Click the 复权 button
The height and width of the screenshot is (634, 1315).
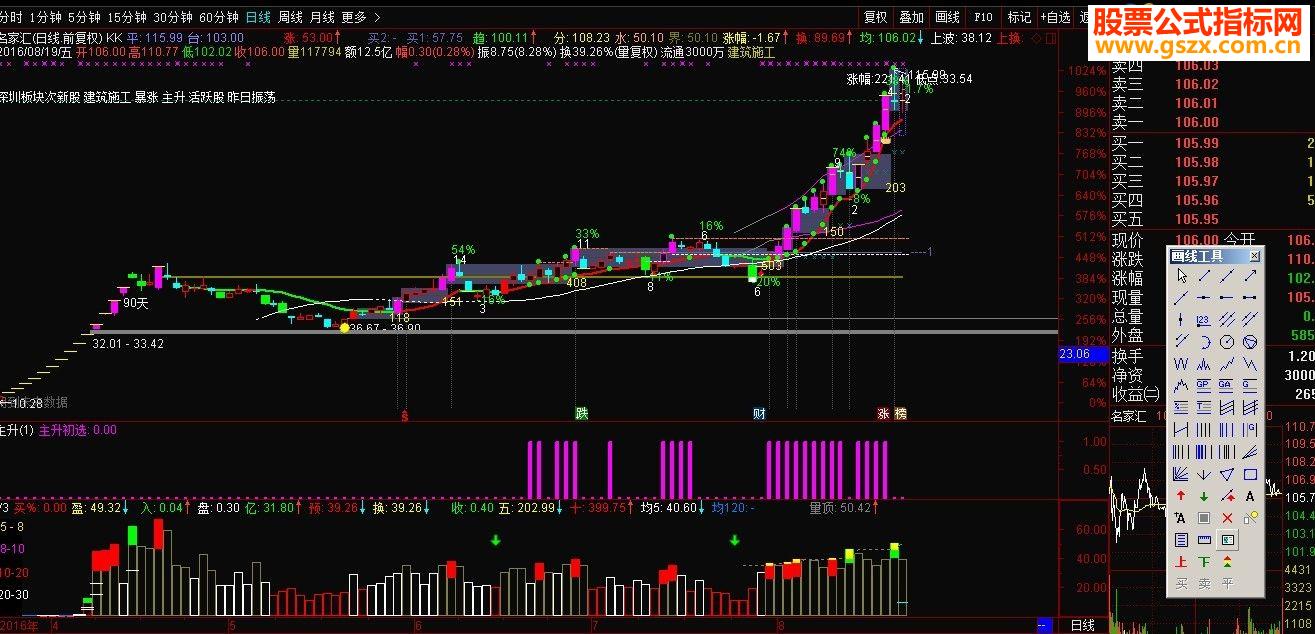(875, 17)
